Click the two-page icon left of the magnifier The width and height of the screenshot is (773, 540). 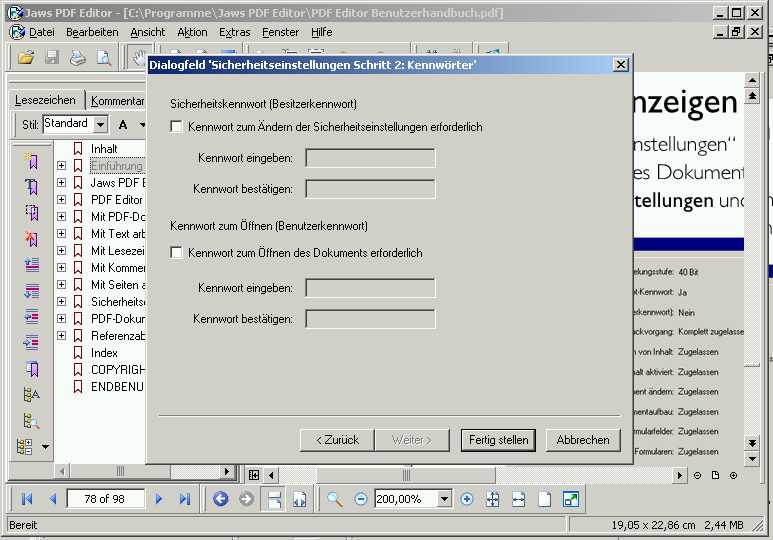click(x=299, y=499)
